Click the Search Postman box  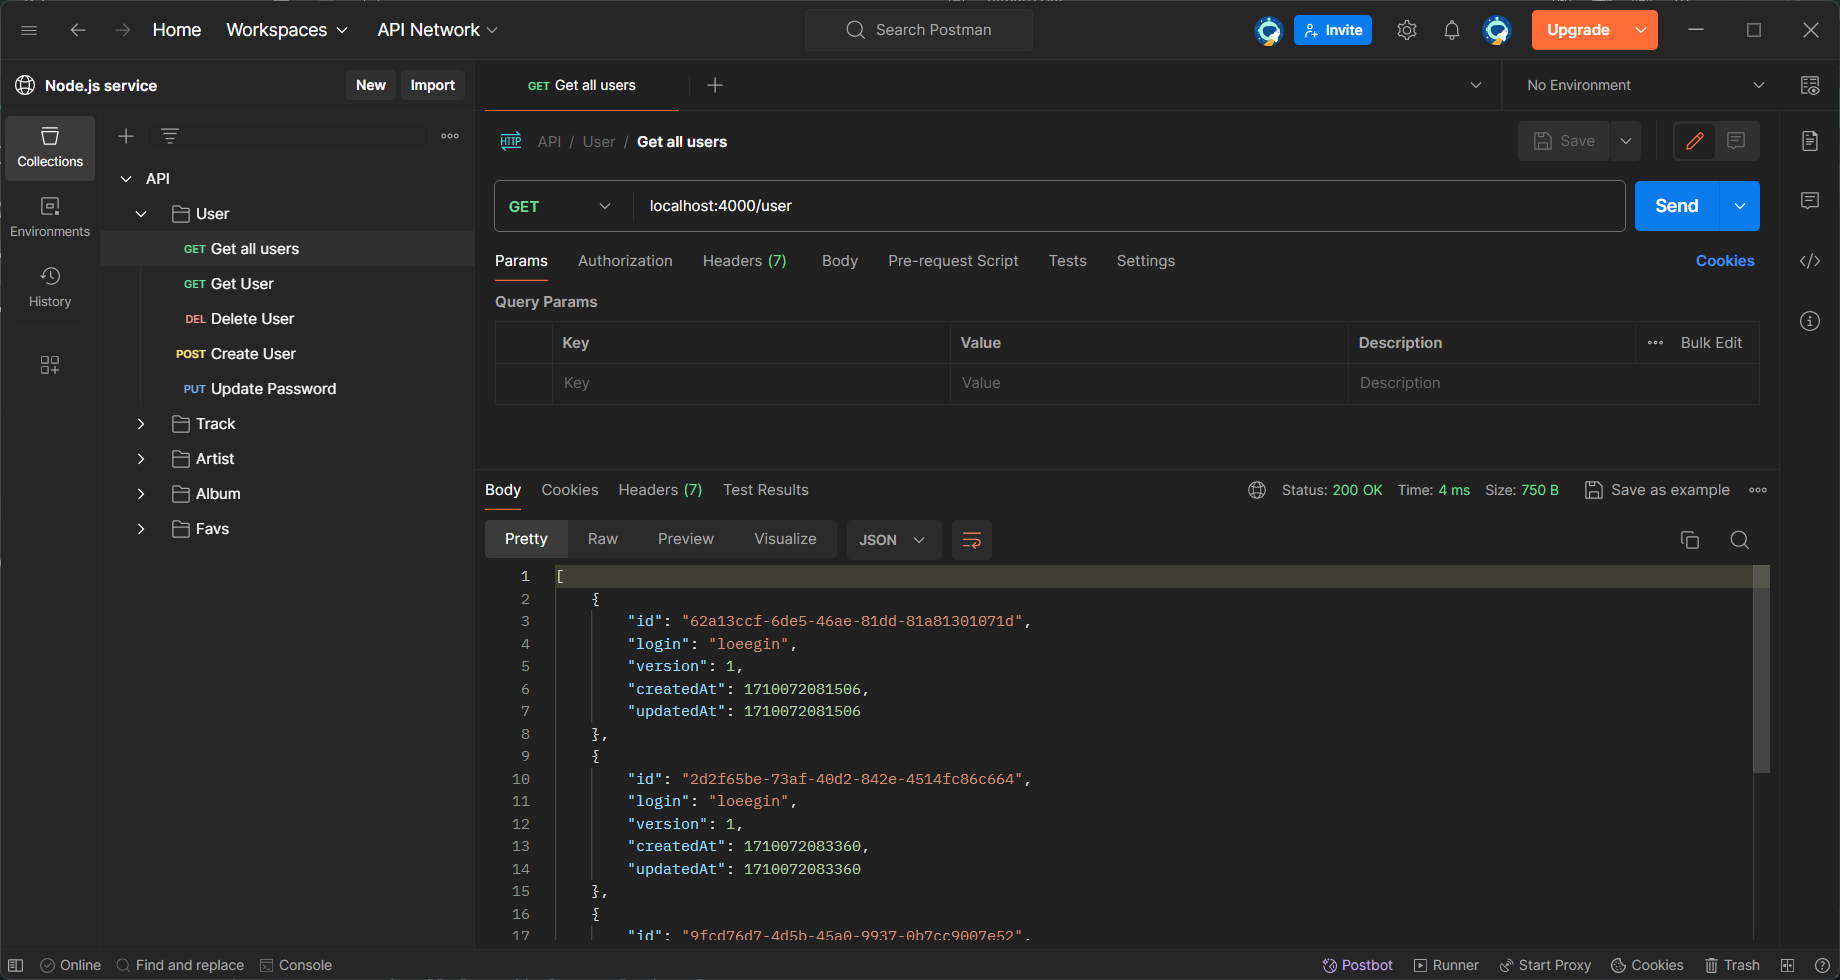point(919,30)
